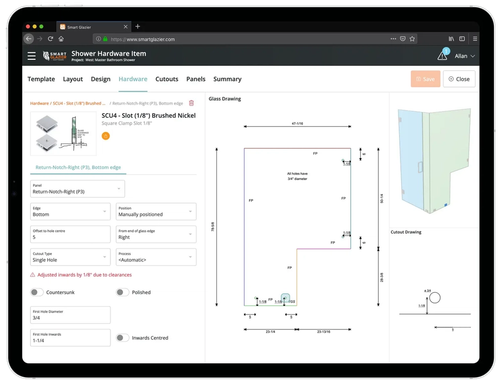Bookmark this page with star icon

tap(412, 39)
